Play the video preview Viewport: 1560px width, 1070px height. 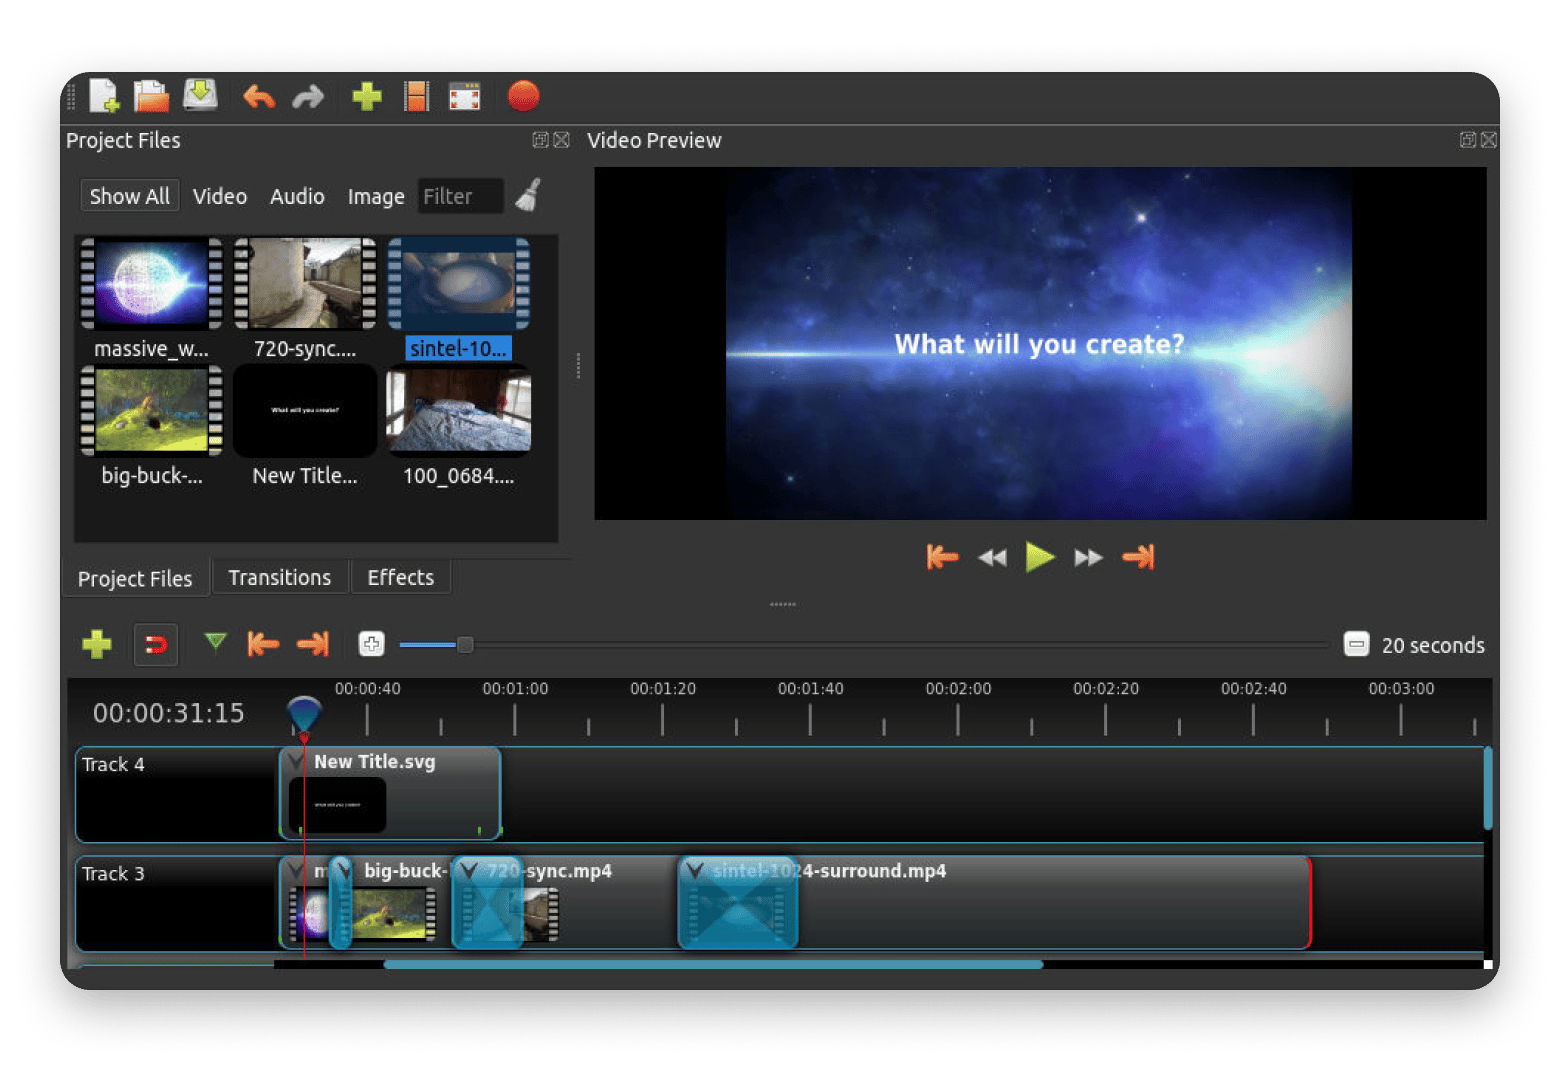click(x=1040, y=557)
